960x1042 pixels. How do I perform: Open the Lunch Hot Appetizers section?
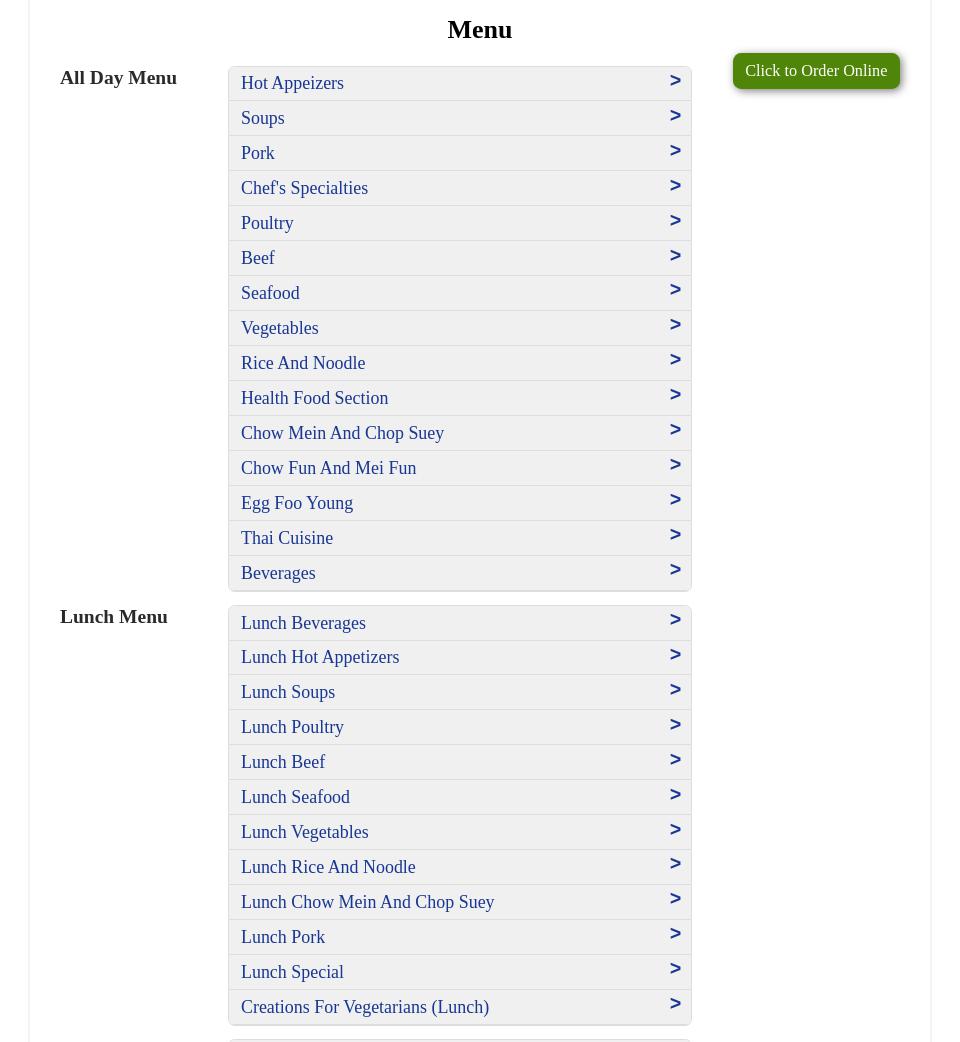pos(320,657)
